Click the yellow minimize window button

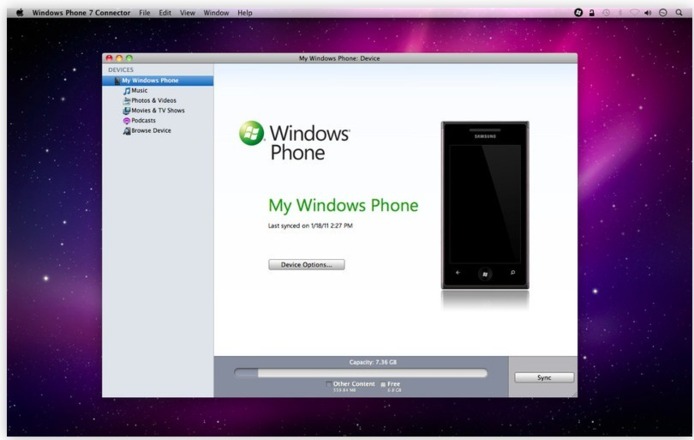click(x=119, y=58)
